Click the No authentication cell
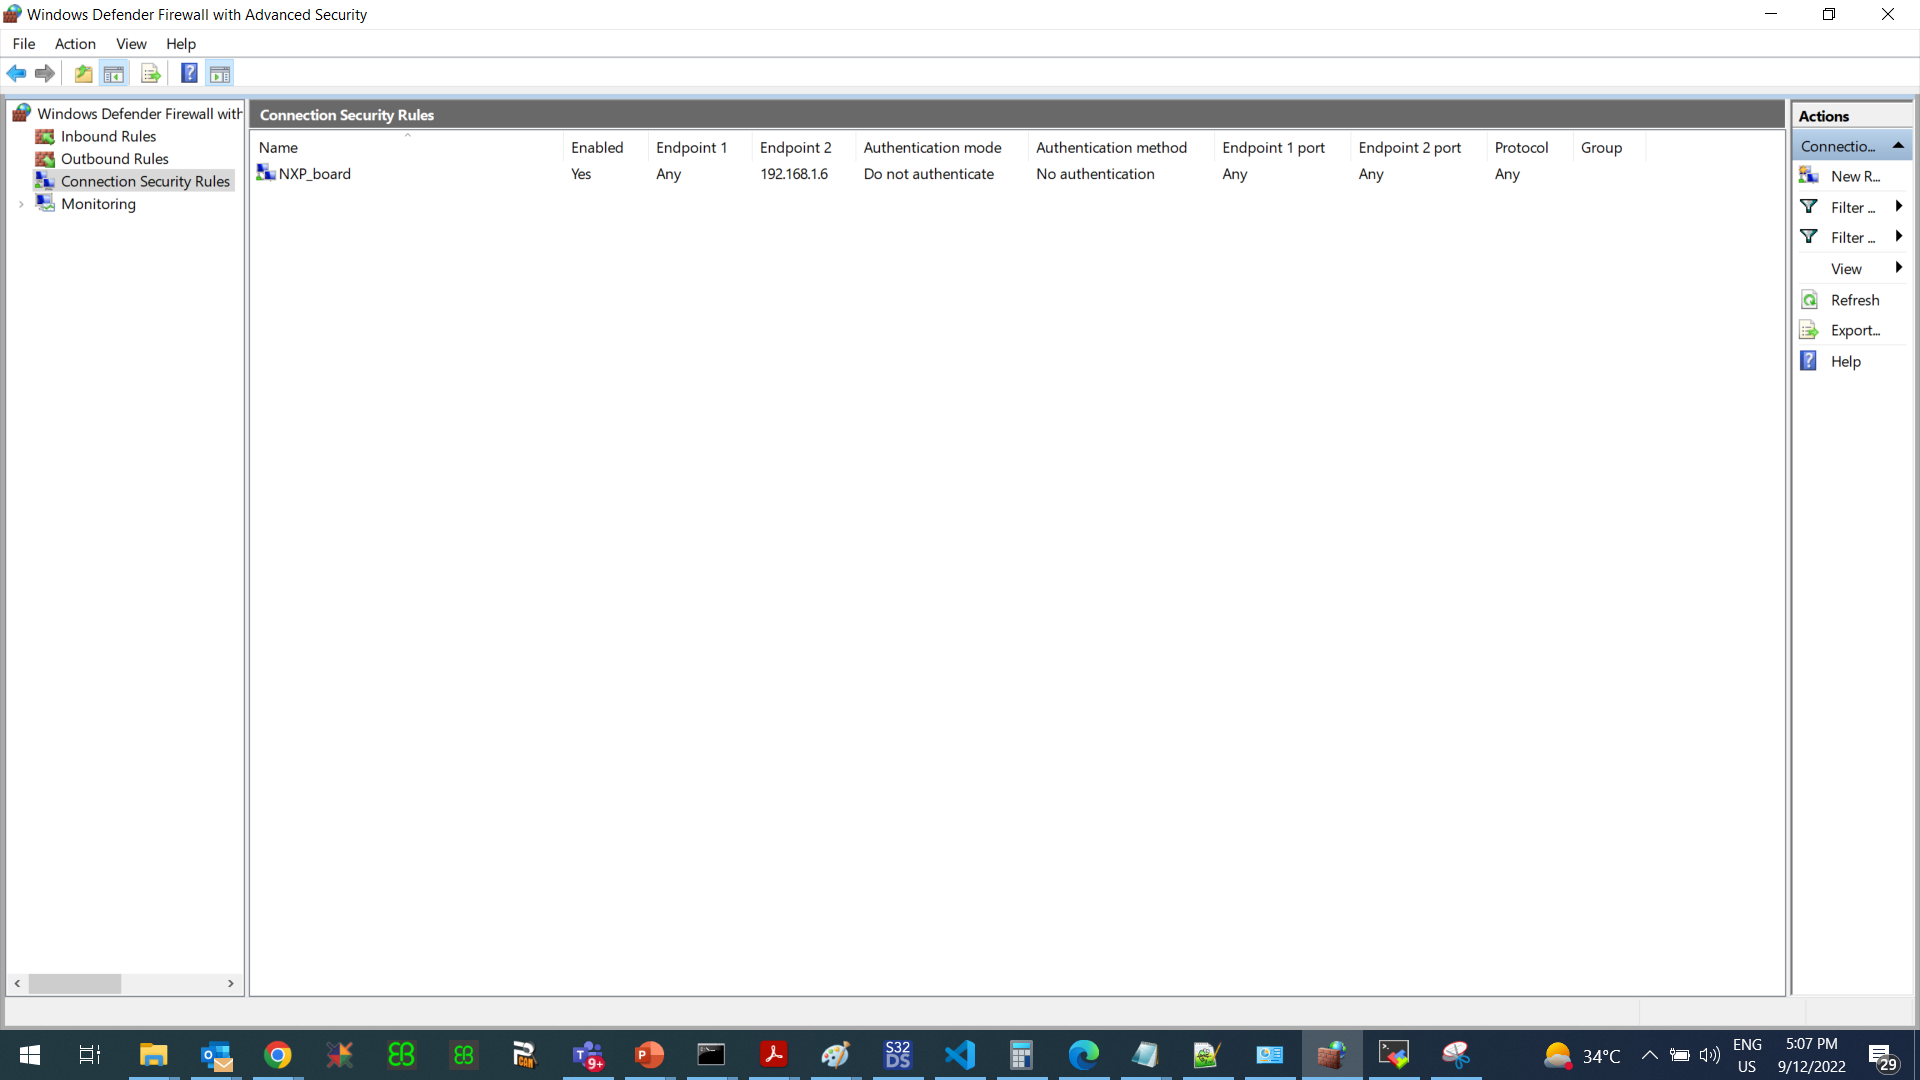Image resolution: width=1920 pixels, height=1080 pixels. click(1095, 174)
